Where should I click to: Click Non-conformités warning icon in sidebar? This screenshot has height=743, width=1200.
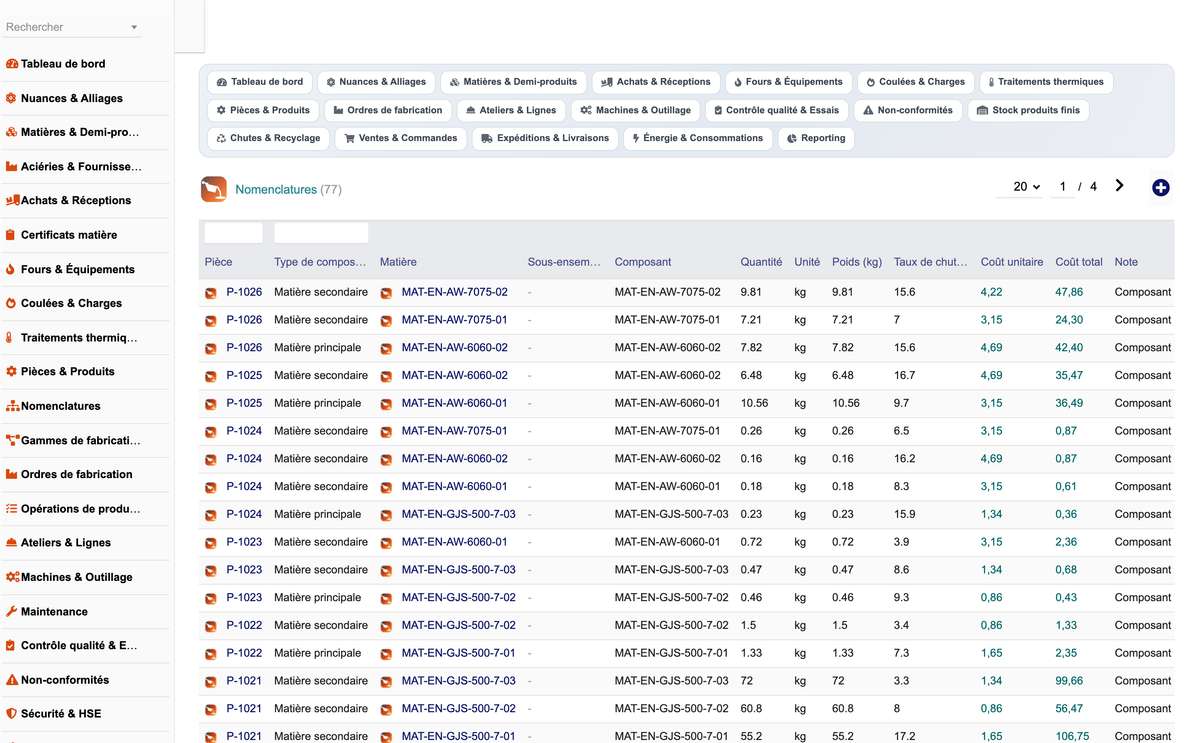click(x=12, y=680)
